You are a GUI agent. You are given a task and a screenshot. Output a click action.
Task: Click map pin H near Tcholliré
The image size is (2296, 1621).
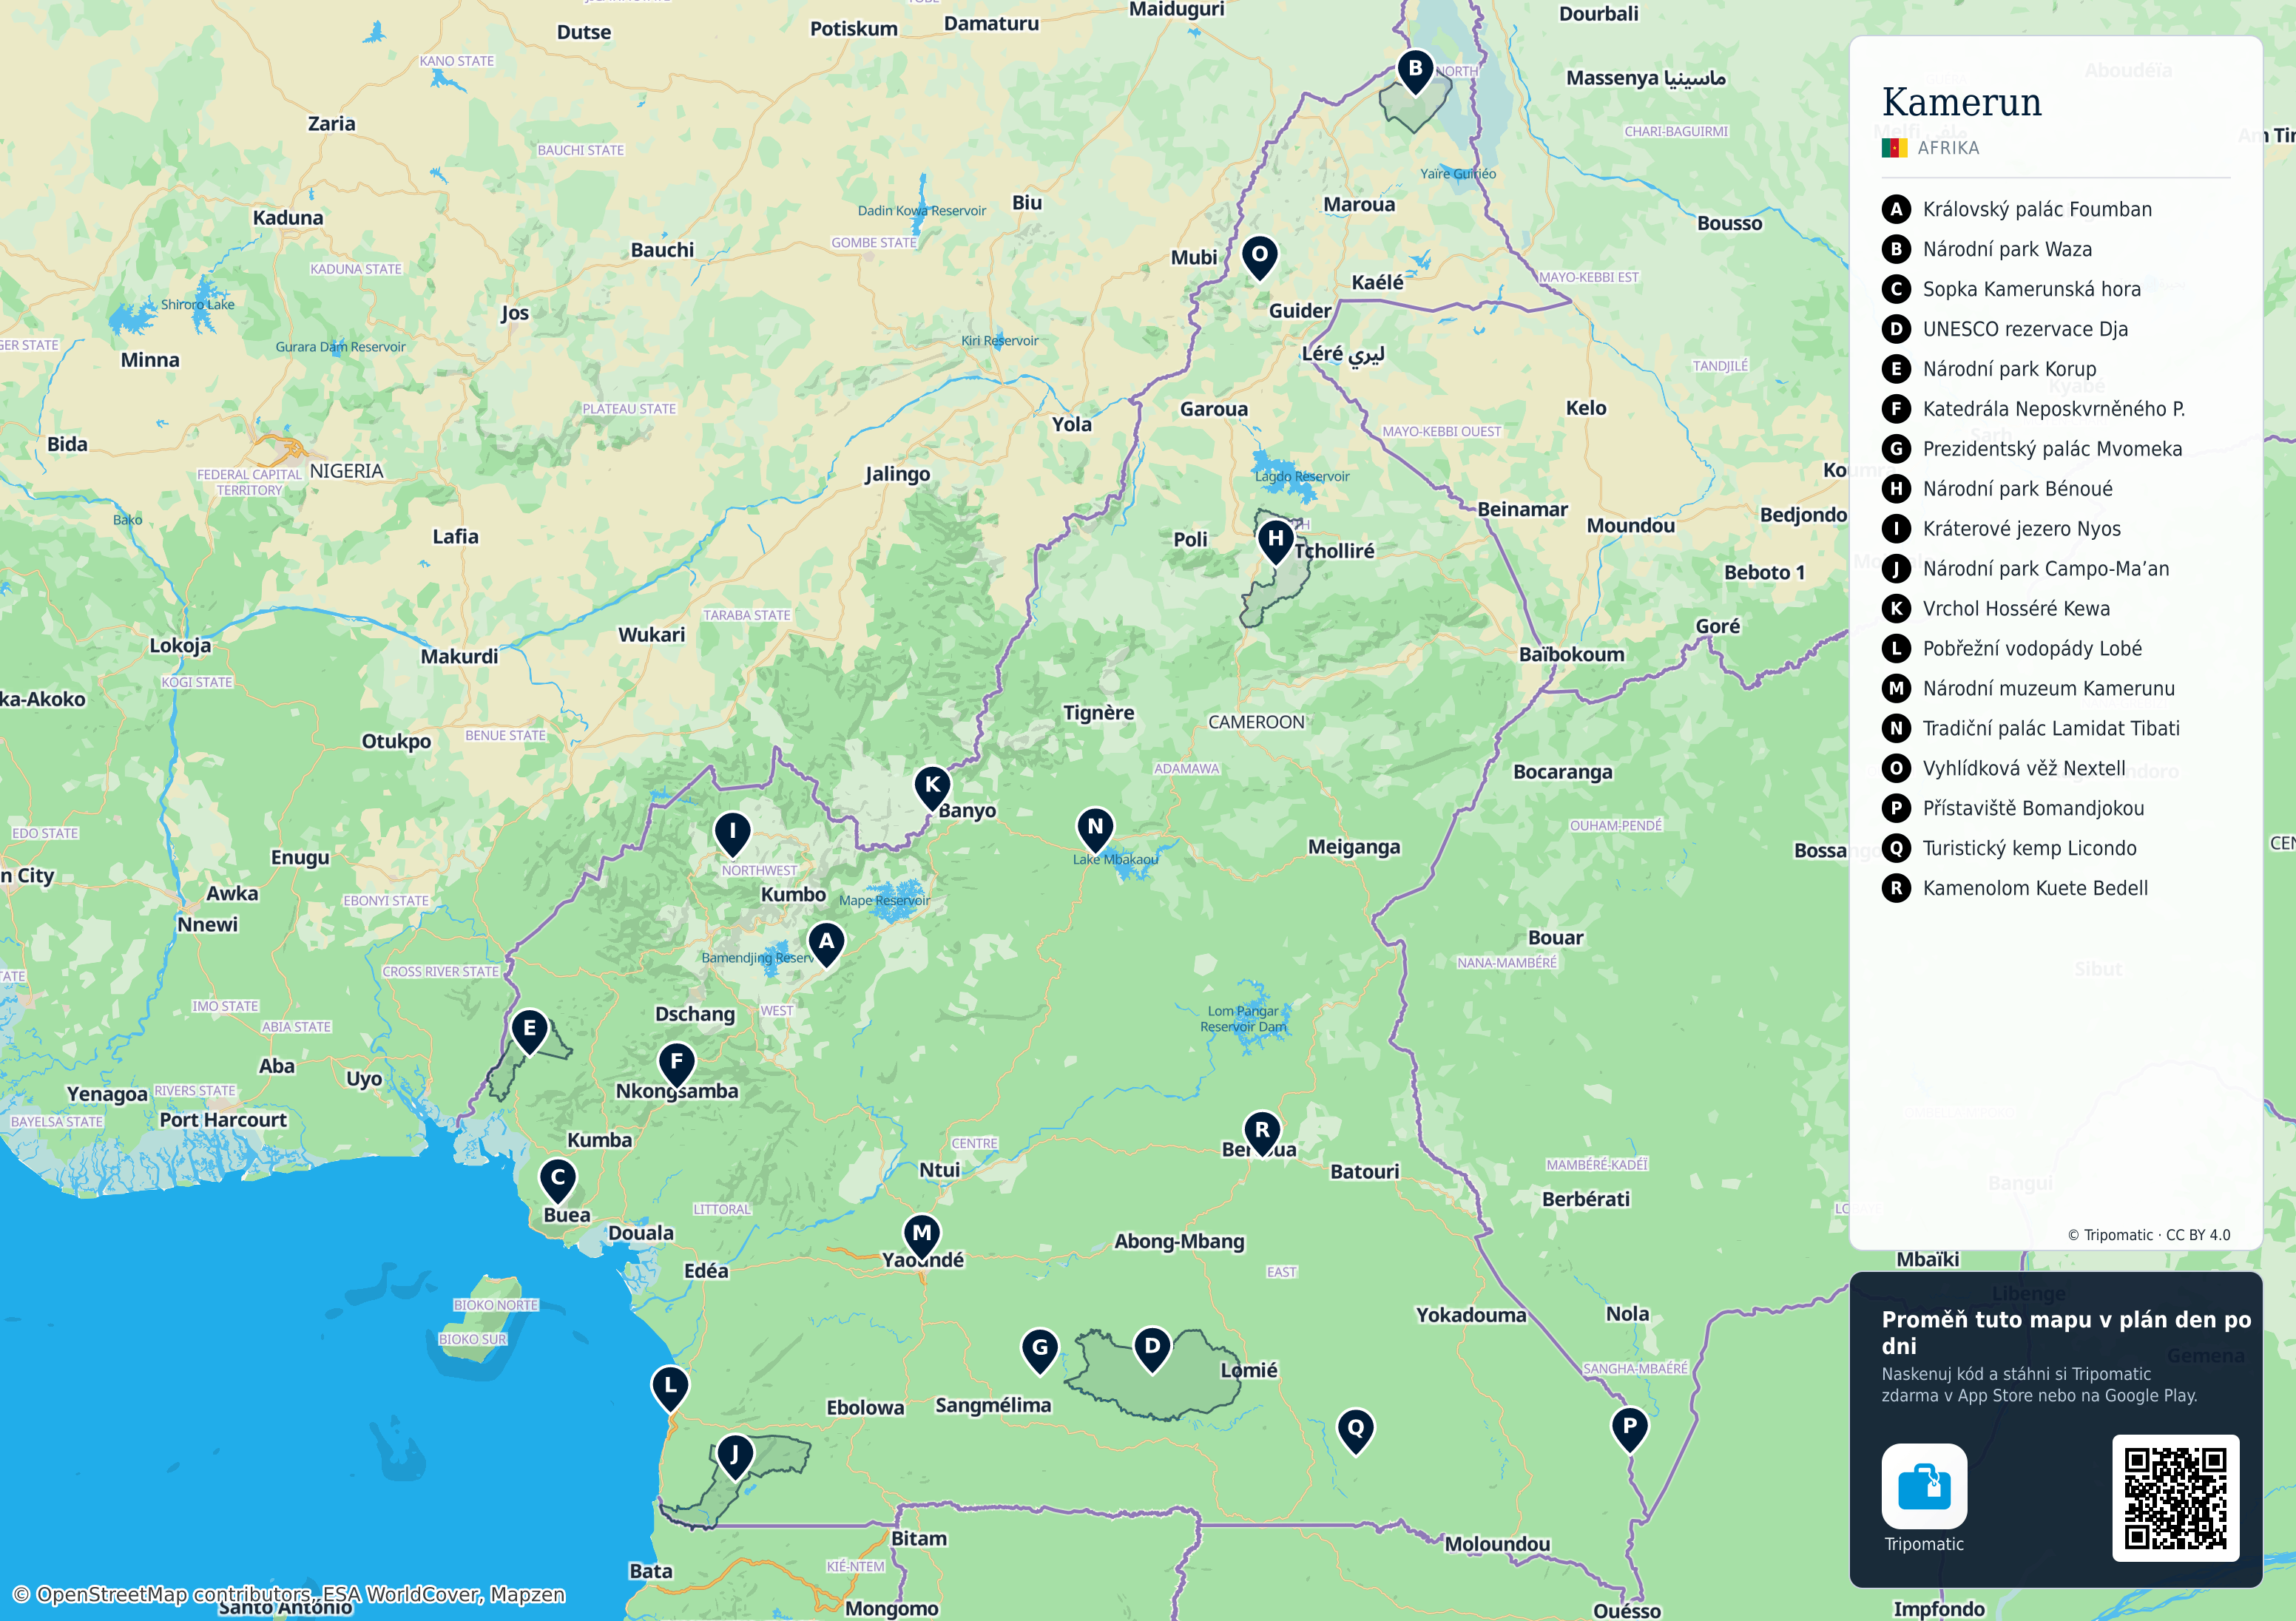click(x=1276, y=542)
